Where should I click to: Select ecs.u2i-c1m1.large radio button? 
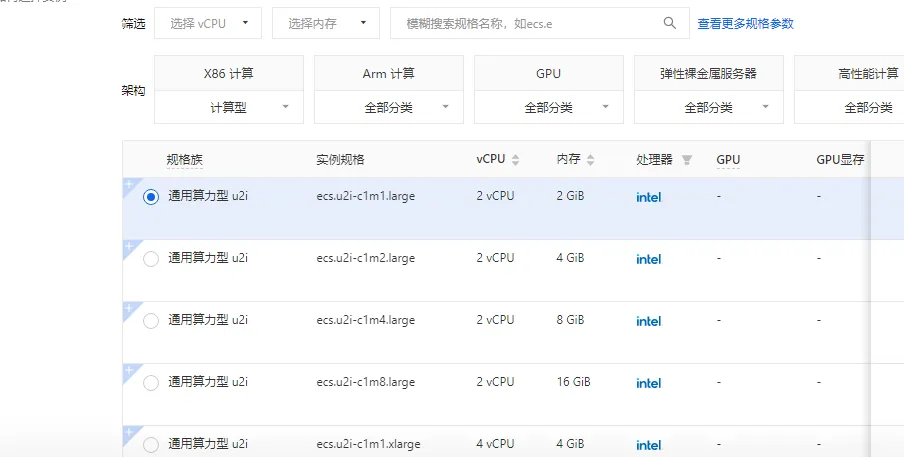point(150,197)
